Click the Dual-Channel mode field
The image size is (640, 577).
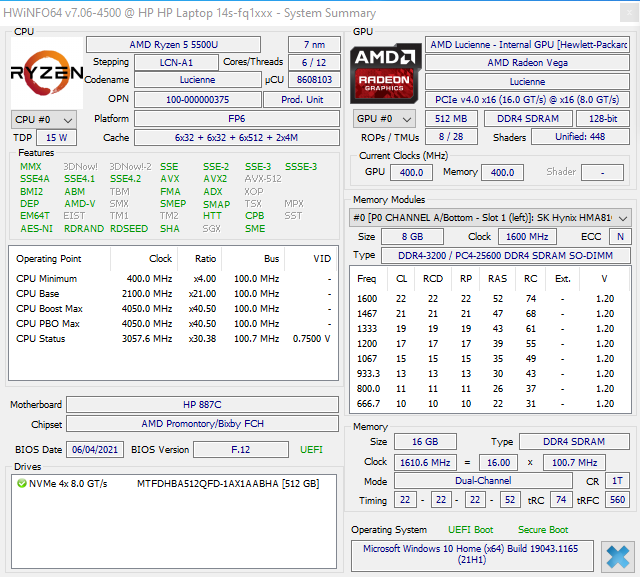(x=483, y=481)
